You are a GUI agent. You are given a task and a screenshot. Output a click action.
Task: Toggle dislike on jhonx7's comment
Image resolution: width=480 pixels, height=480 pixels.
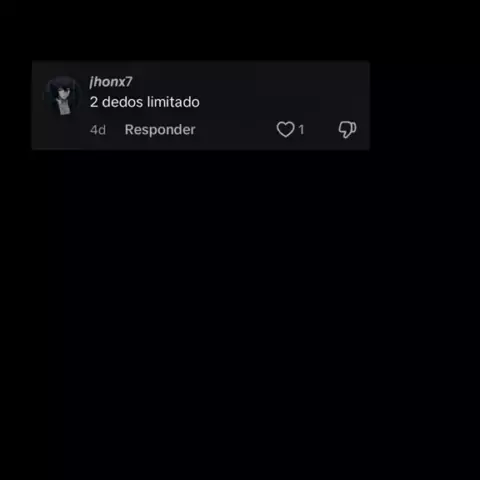click(347, 130)
